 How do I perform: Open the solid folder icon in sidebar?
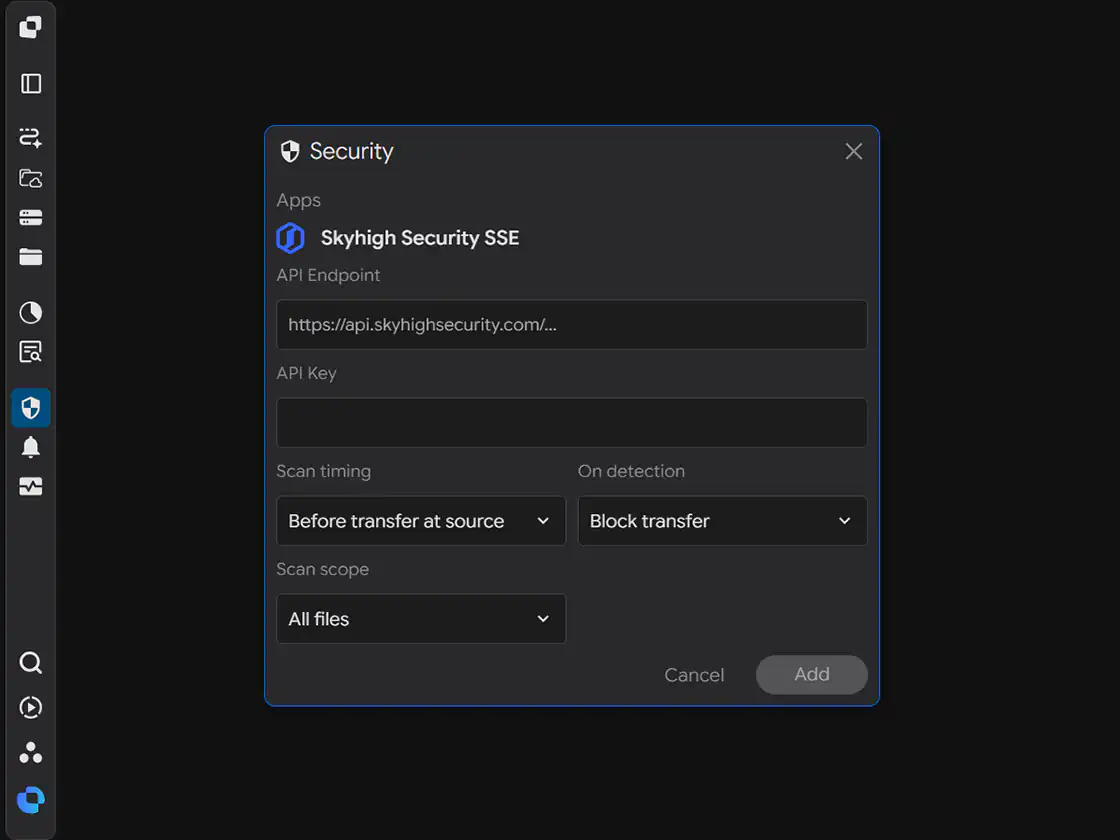pos(31,256)
